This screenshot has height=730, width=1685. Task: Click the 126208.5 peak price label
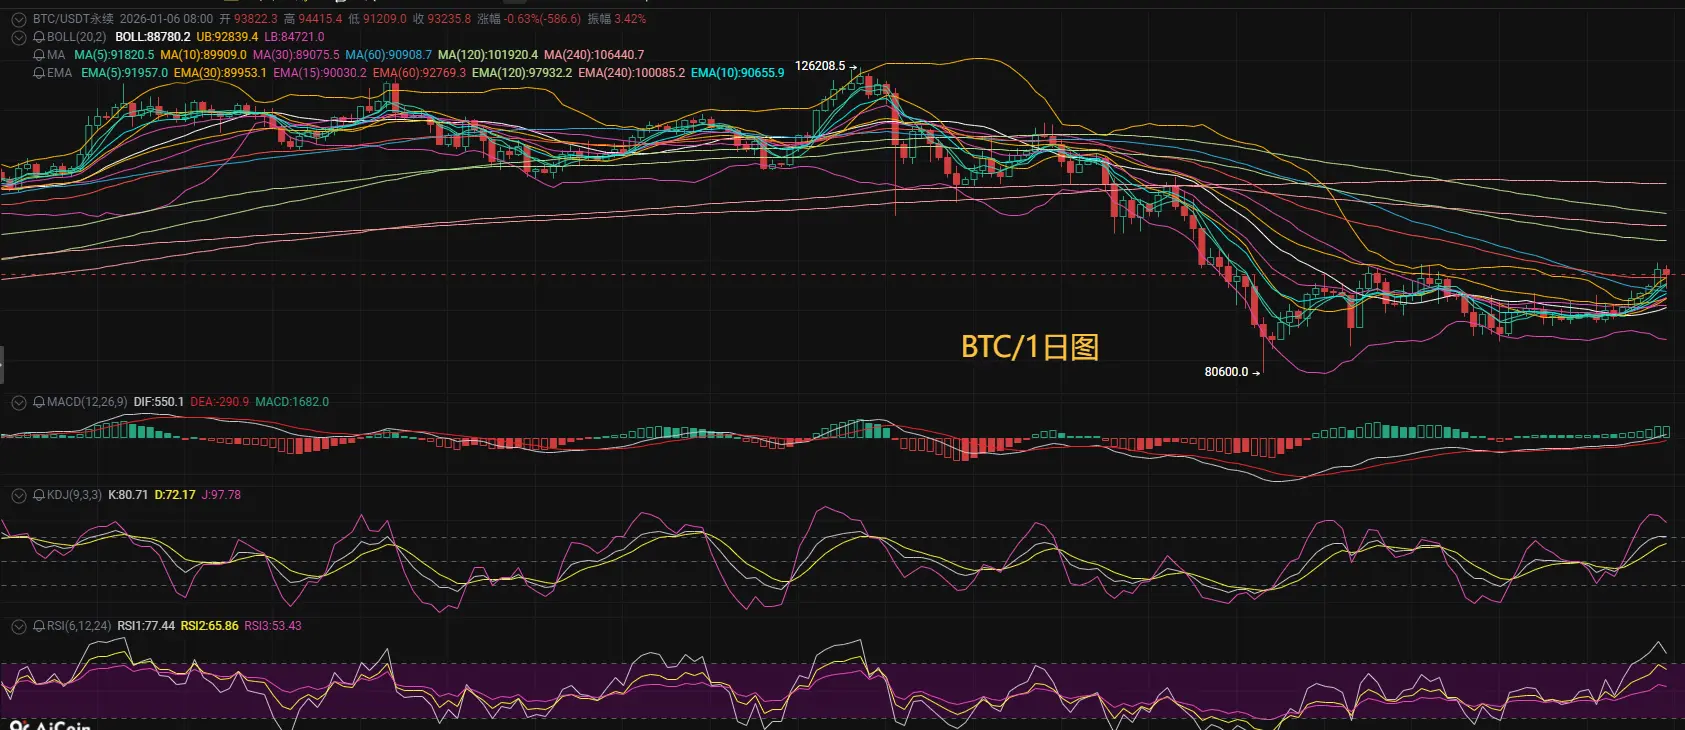coord(820,66)
